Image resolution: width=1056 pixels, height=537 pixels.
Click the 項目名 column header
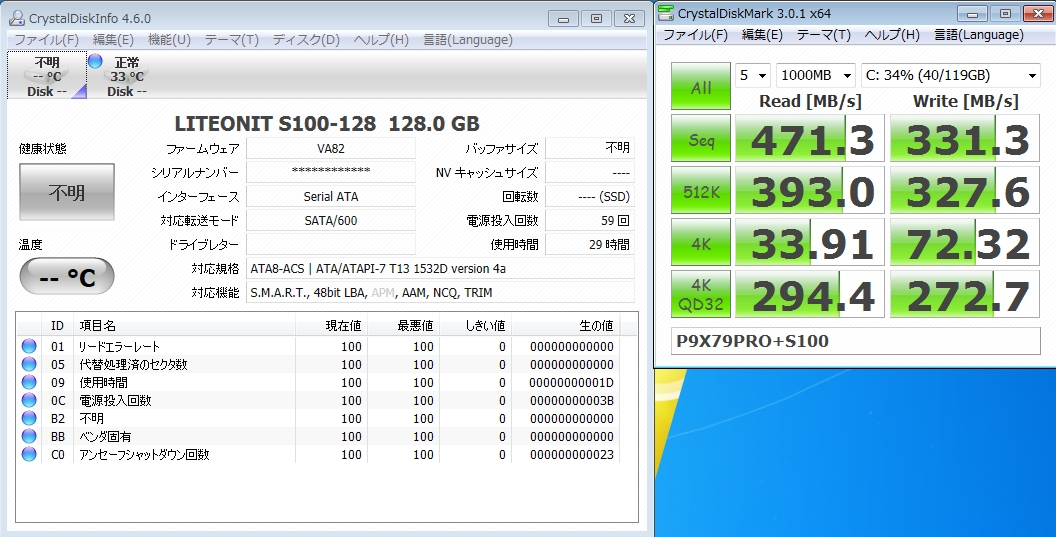(185, 326)
